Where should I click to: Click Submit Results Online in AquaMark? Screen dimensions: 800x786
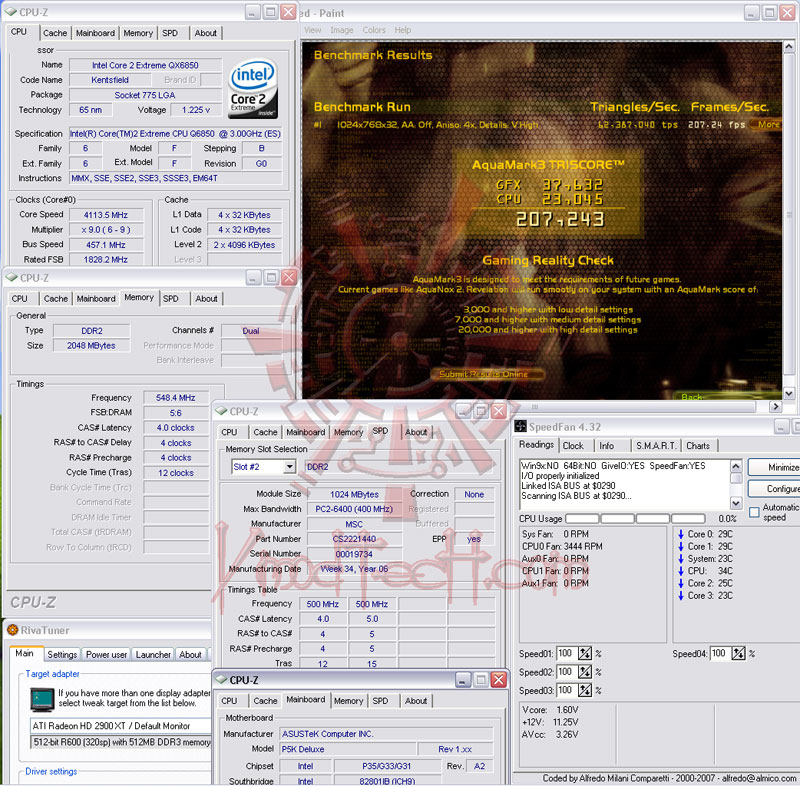click(483, 374)
